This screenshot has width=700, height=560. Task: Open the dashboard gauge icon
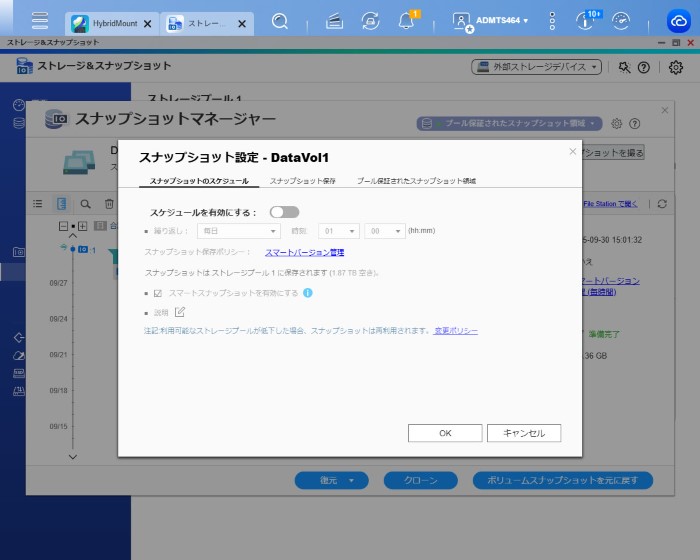(621, 20)
